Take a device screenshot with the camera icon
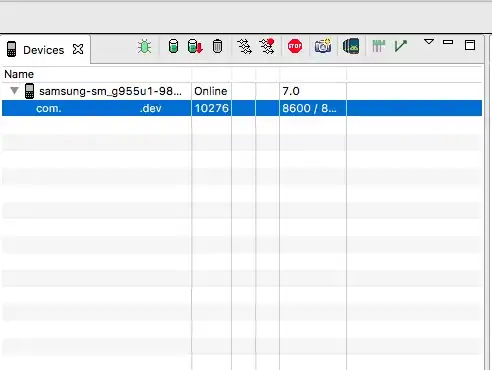The height and width of the screenshot is (370, 492). [323, 46]
